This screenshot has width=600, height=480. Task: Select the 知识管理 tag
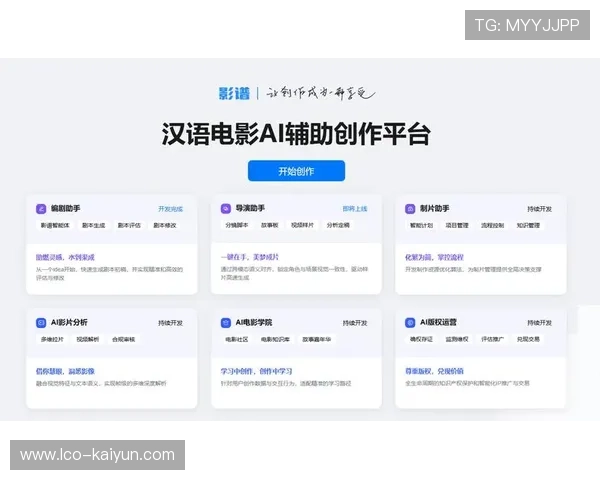coord(528,225)
